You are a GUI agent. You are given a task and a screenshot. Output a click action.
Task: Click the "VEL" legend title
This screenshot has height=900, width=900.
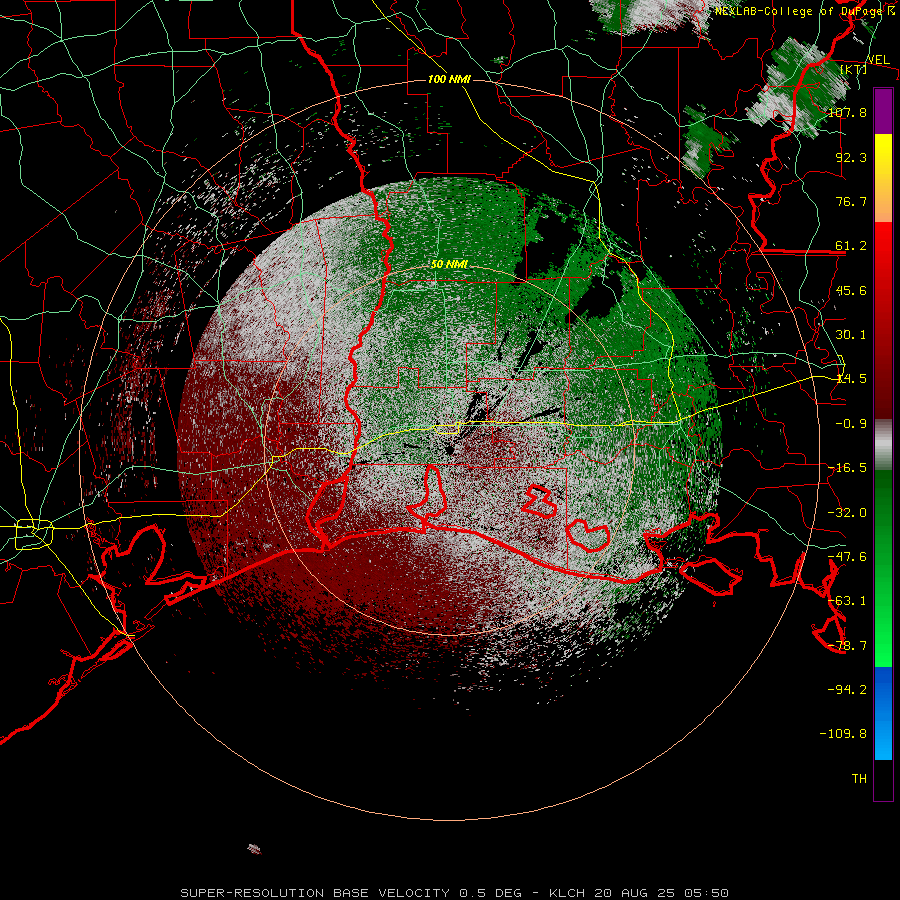(x=878, y=59)
